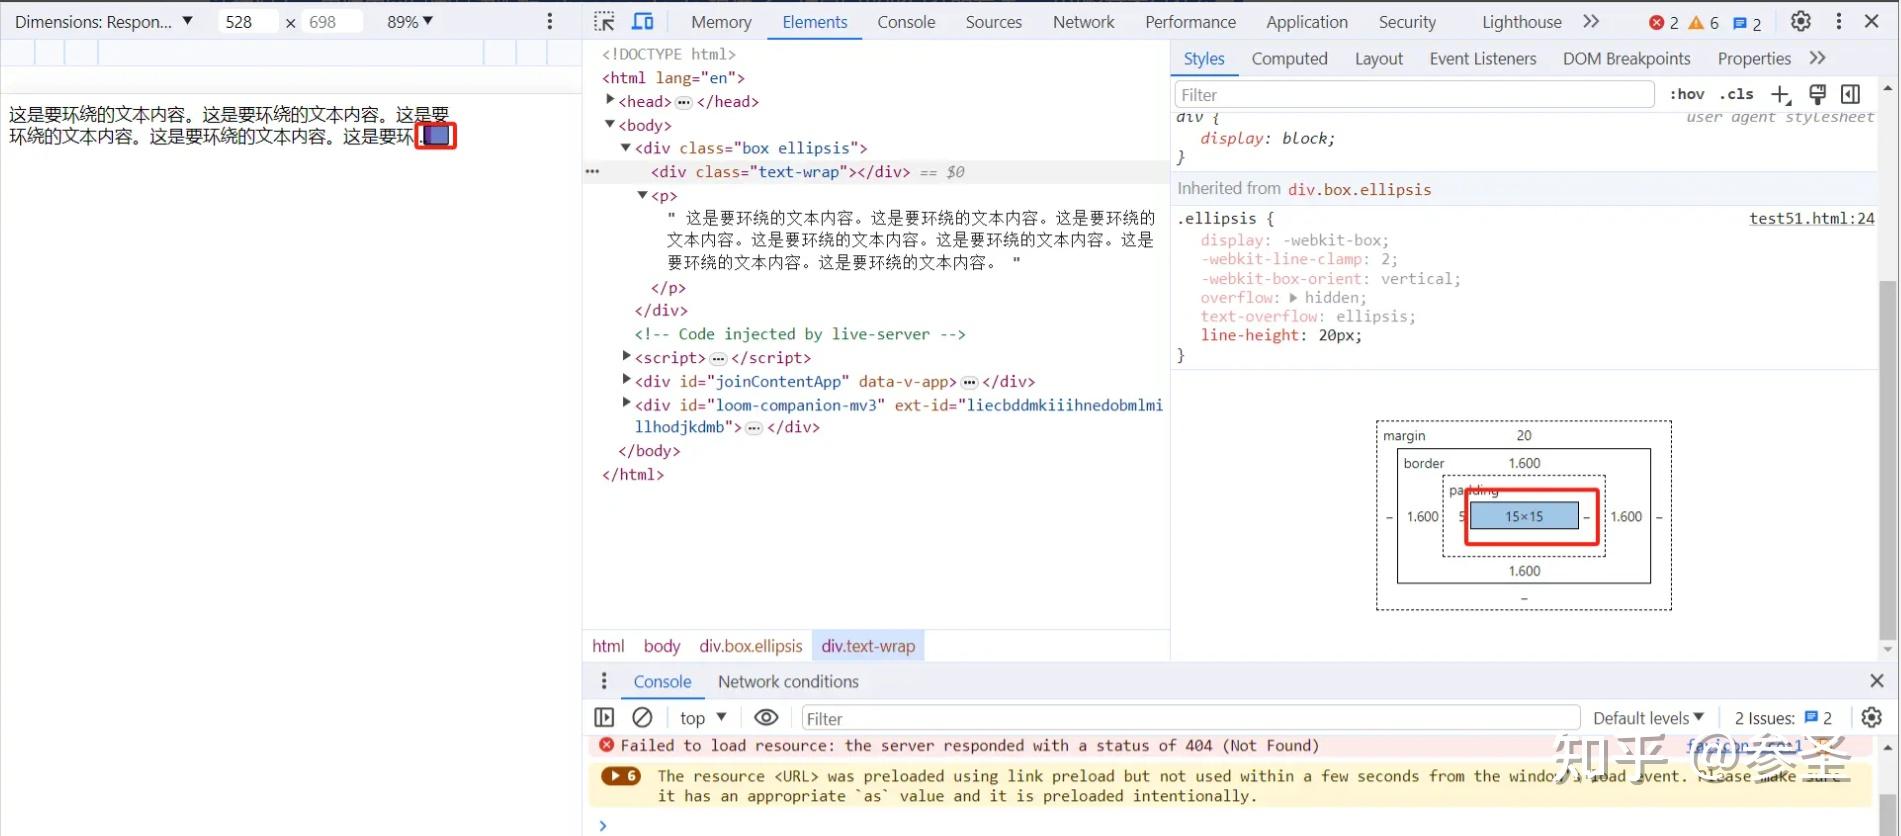
Task: Click the div.box.ellipsis inherited-from link
Action: [x=1359, y=189]
